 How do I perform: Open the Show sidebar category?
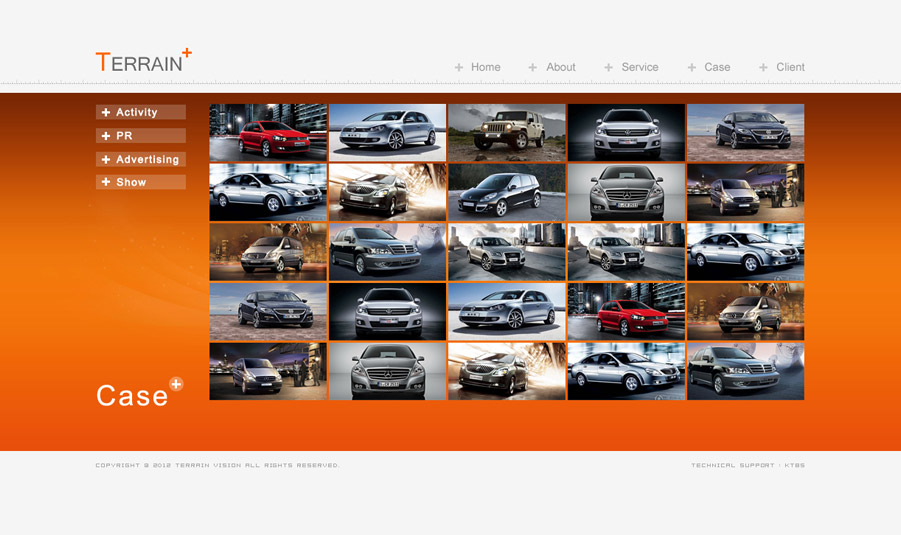pyautogui.click(x=131, y=182)
